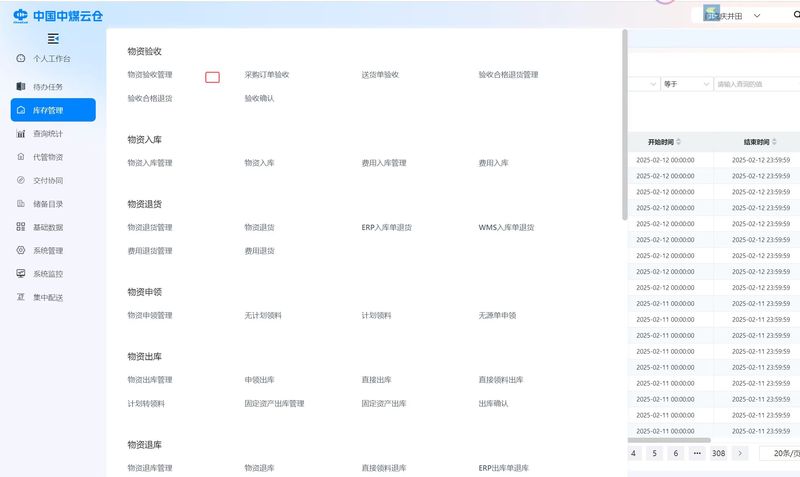Open 固定资产出库管理 link
The image size is (800, 477).
point(274,403)
